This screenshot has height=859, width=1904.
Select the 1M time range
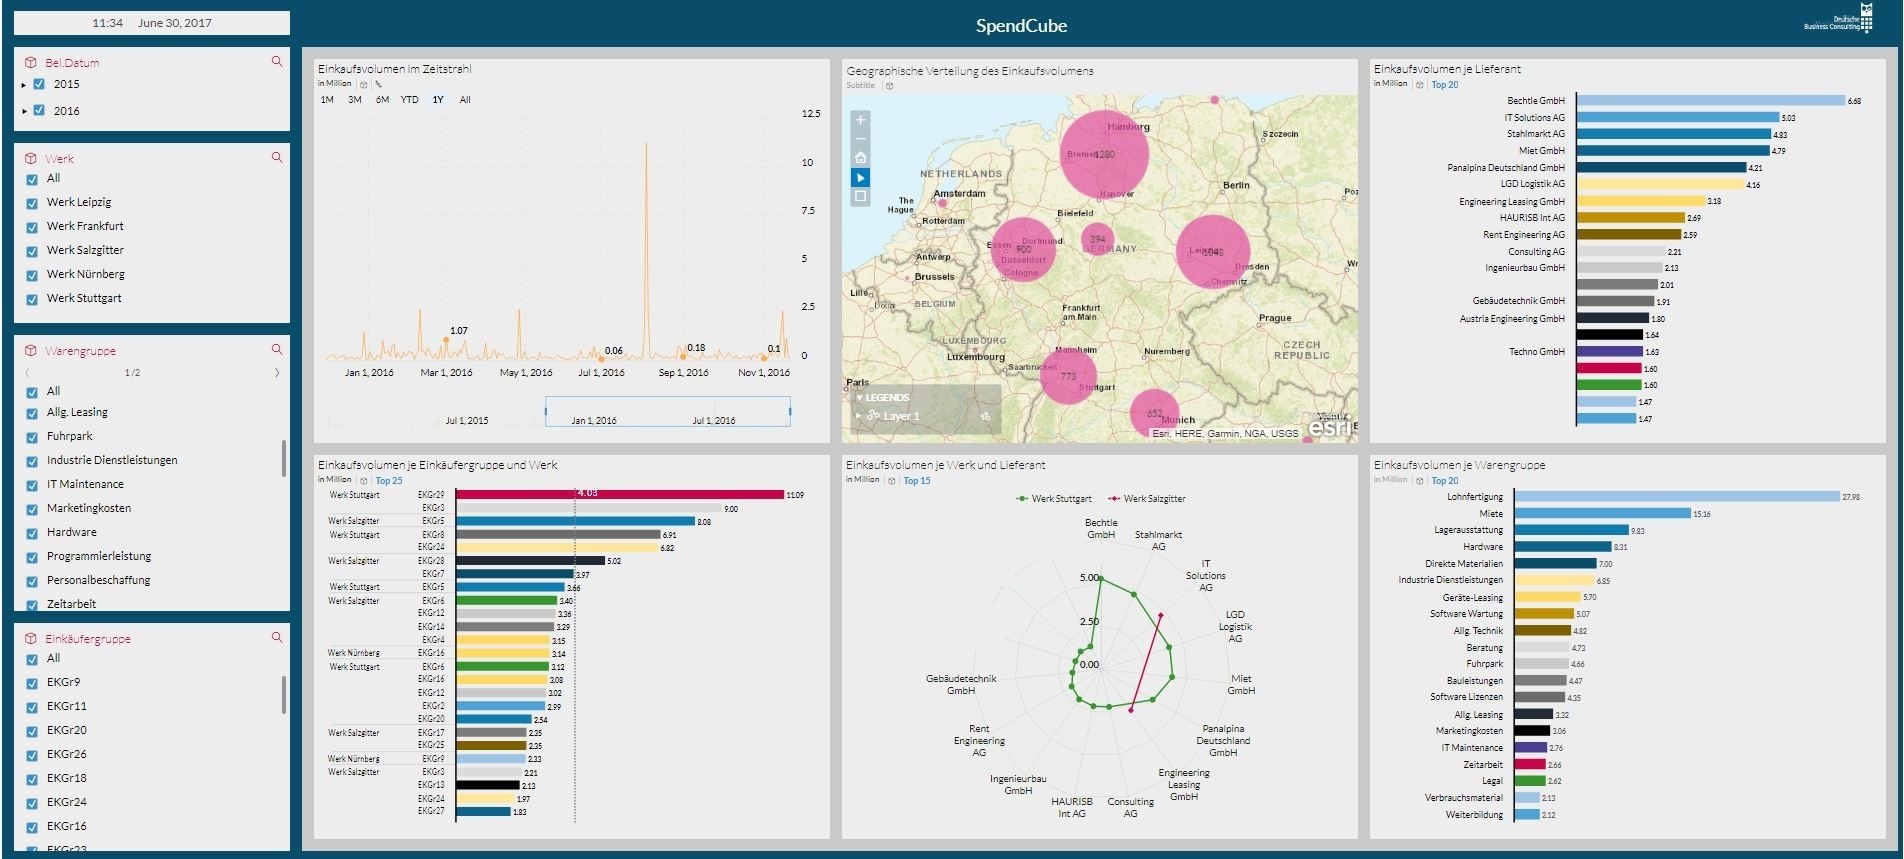pos(327,100)
